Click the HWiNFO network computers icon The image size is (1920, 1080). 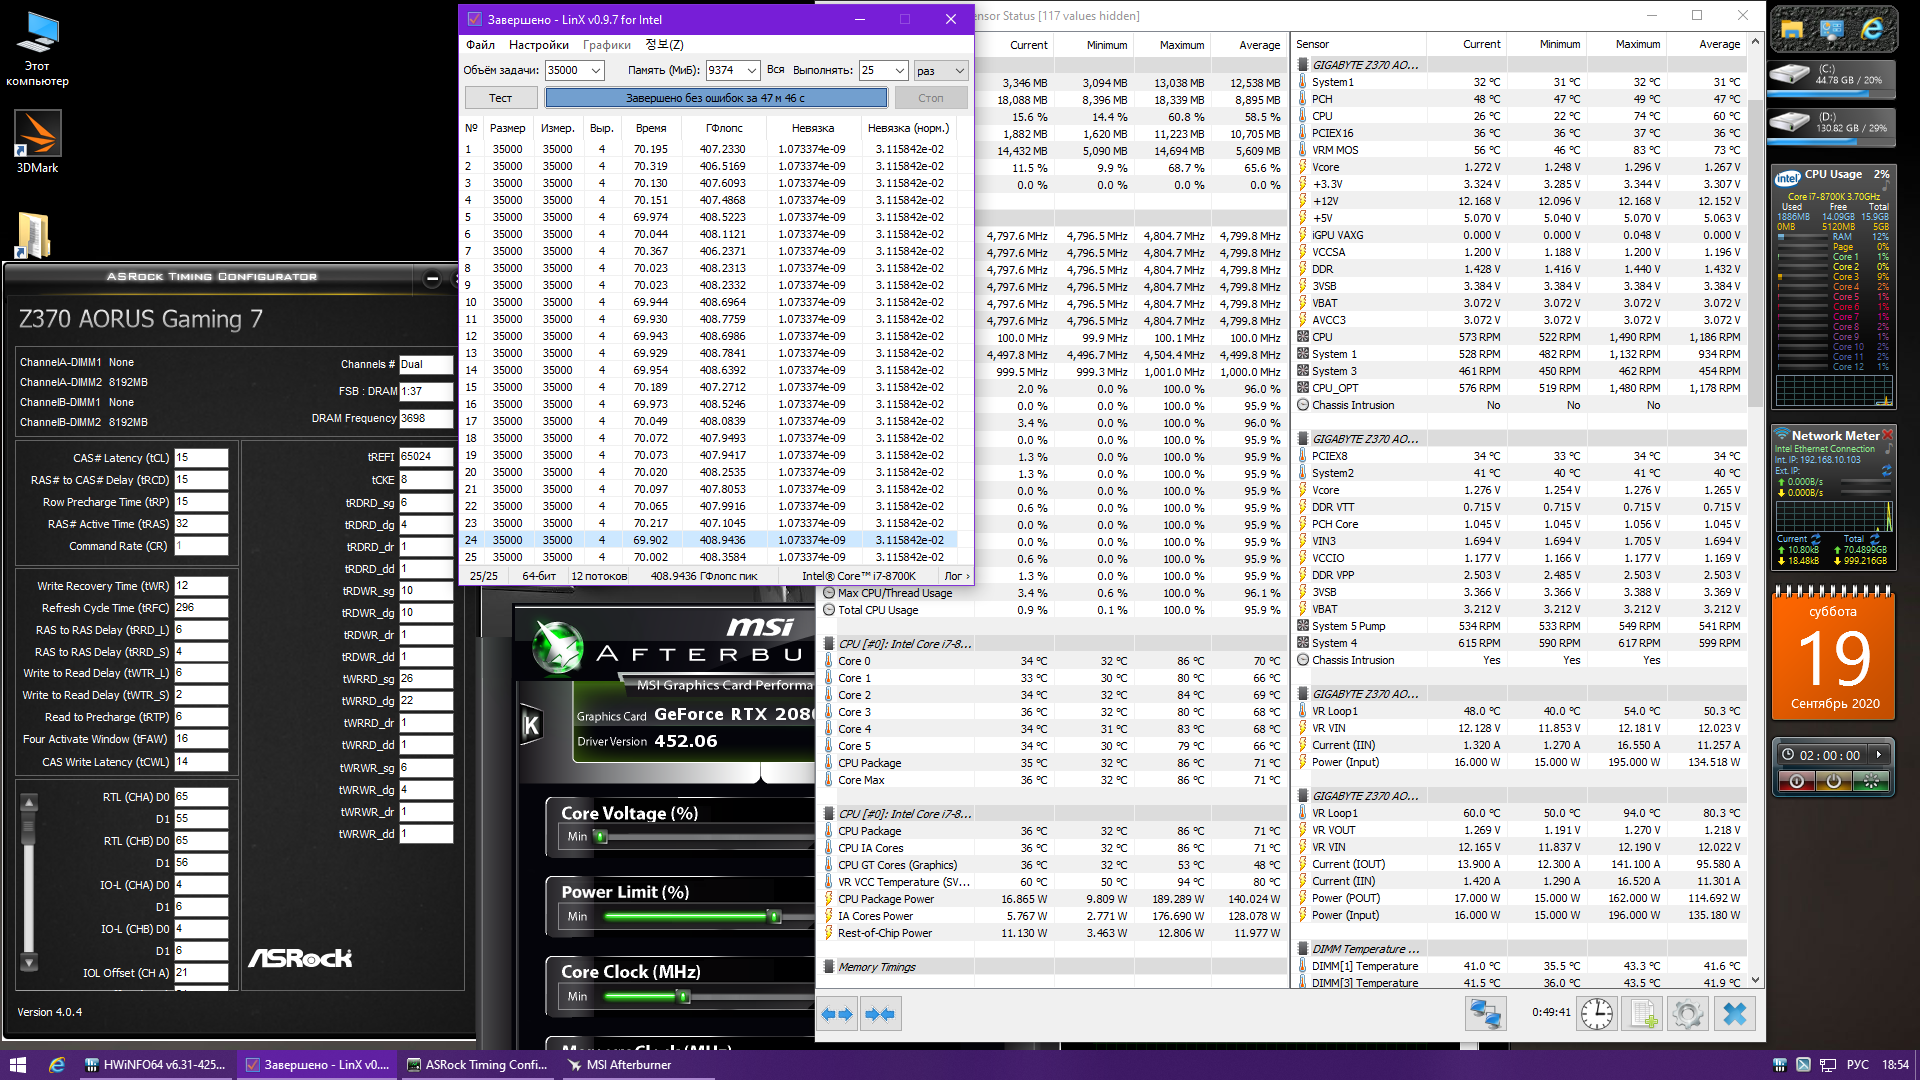(1485, 1014)
